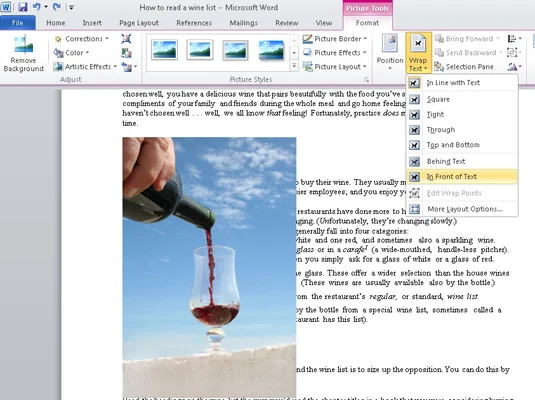535x400 pixels.
Task: Choose the Square wrap option icon
Action: (x=414, y=99)
